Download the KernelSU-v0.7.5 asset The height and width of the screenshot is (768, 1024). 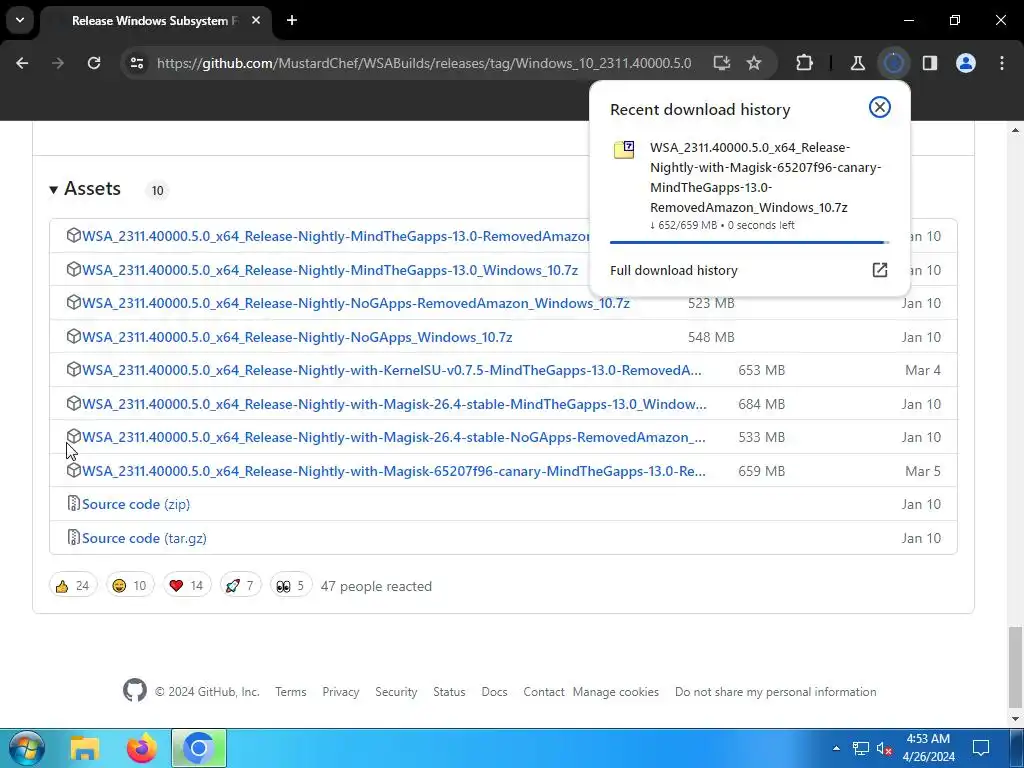[x=392, y=370]
